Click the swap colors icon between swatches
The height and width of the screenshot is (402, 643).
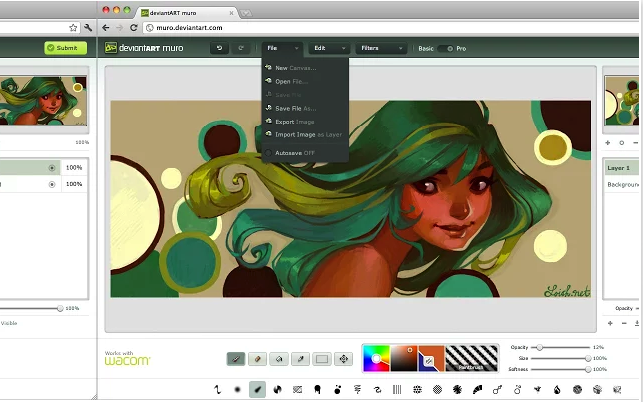[x=428, y=361]
